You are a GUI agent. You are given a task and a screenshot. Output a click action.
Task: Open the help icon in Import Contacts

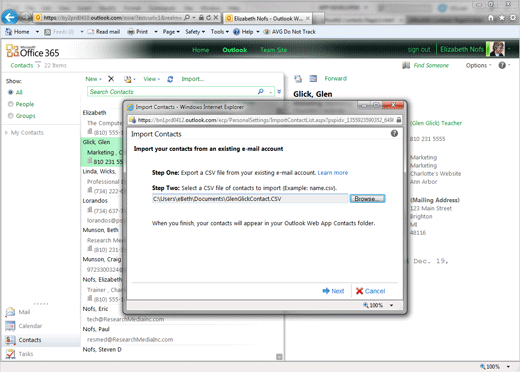394,133
